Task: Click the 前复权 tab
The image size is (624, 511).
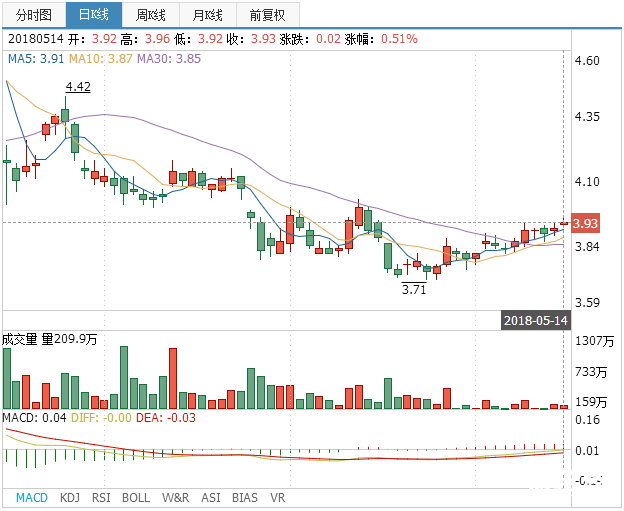Action: coord(267,14)
